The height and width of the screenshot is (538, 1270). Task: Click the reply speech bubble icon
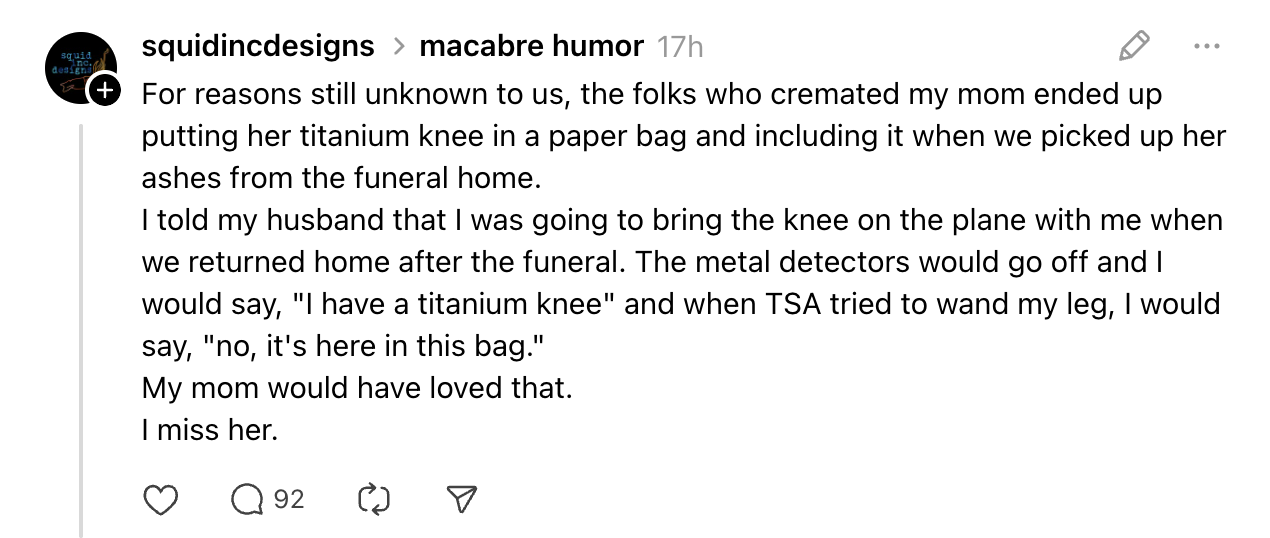246,499
